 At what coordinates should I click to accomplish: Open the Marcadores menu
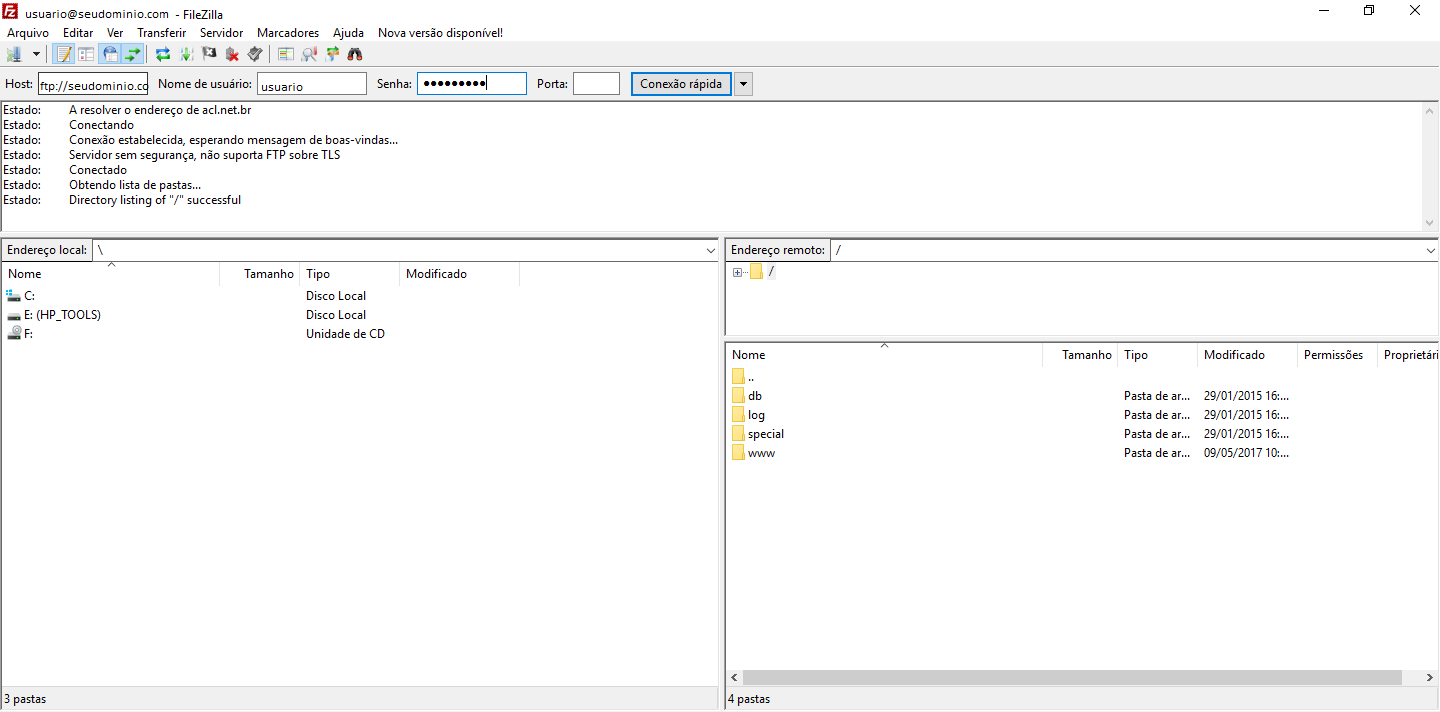[x=288, y=33]
